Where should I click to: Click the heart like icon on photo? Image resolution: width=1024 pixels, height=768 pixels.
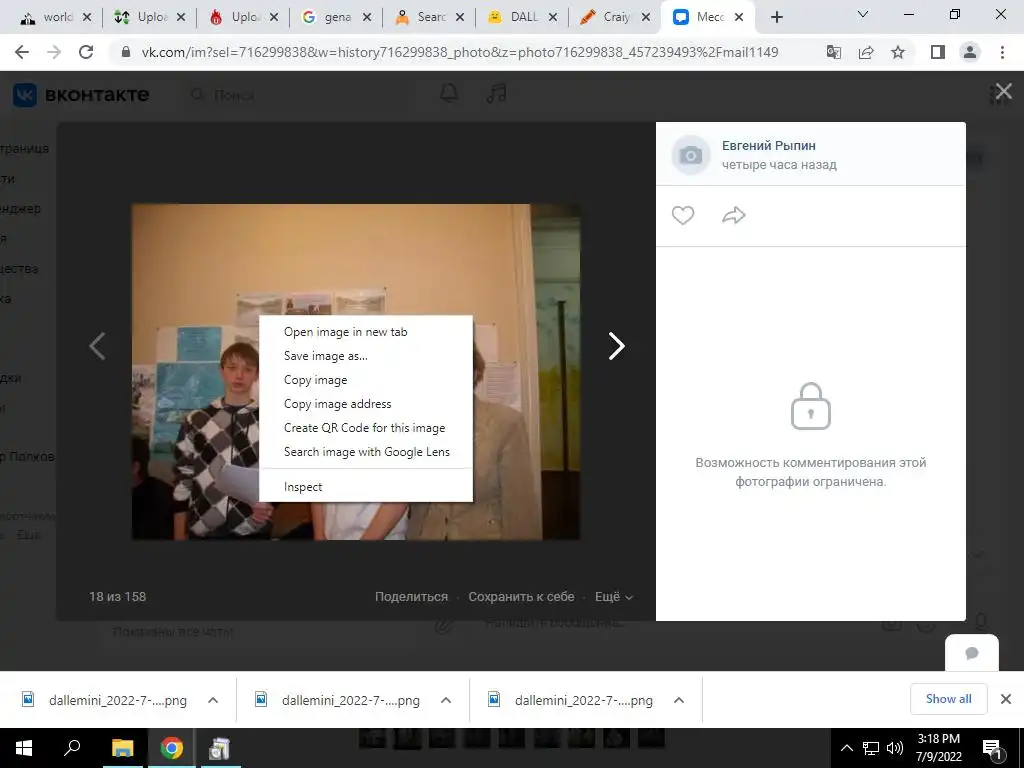coord(682,216)
